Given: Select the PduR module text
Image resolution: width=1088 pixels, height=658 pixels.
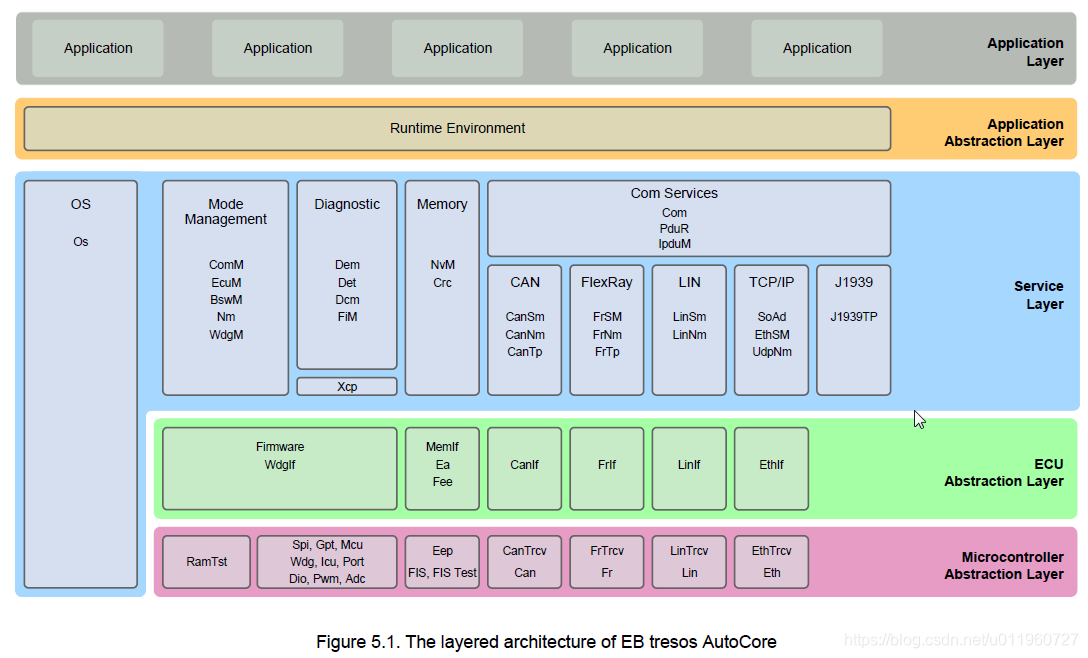Looking at the screenshot, I should [x=674, y=228].
